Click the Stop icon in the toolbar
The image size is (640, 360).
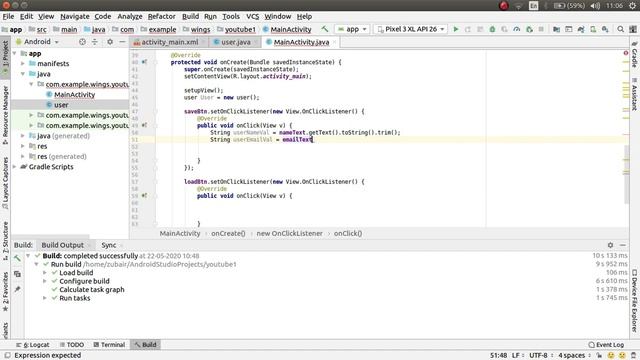point(541,29)
